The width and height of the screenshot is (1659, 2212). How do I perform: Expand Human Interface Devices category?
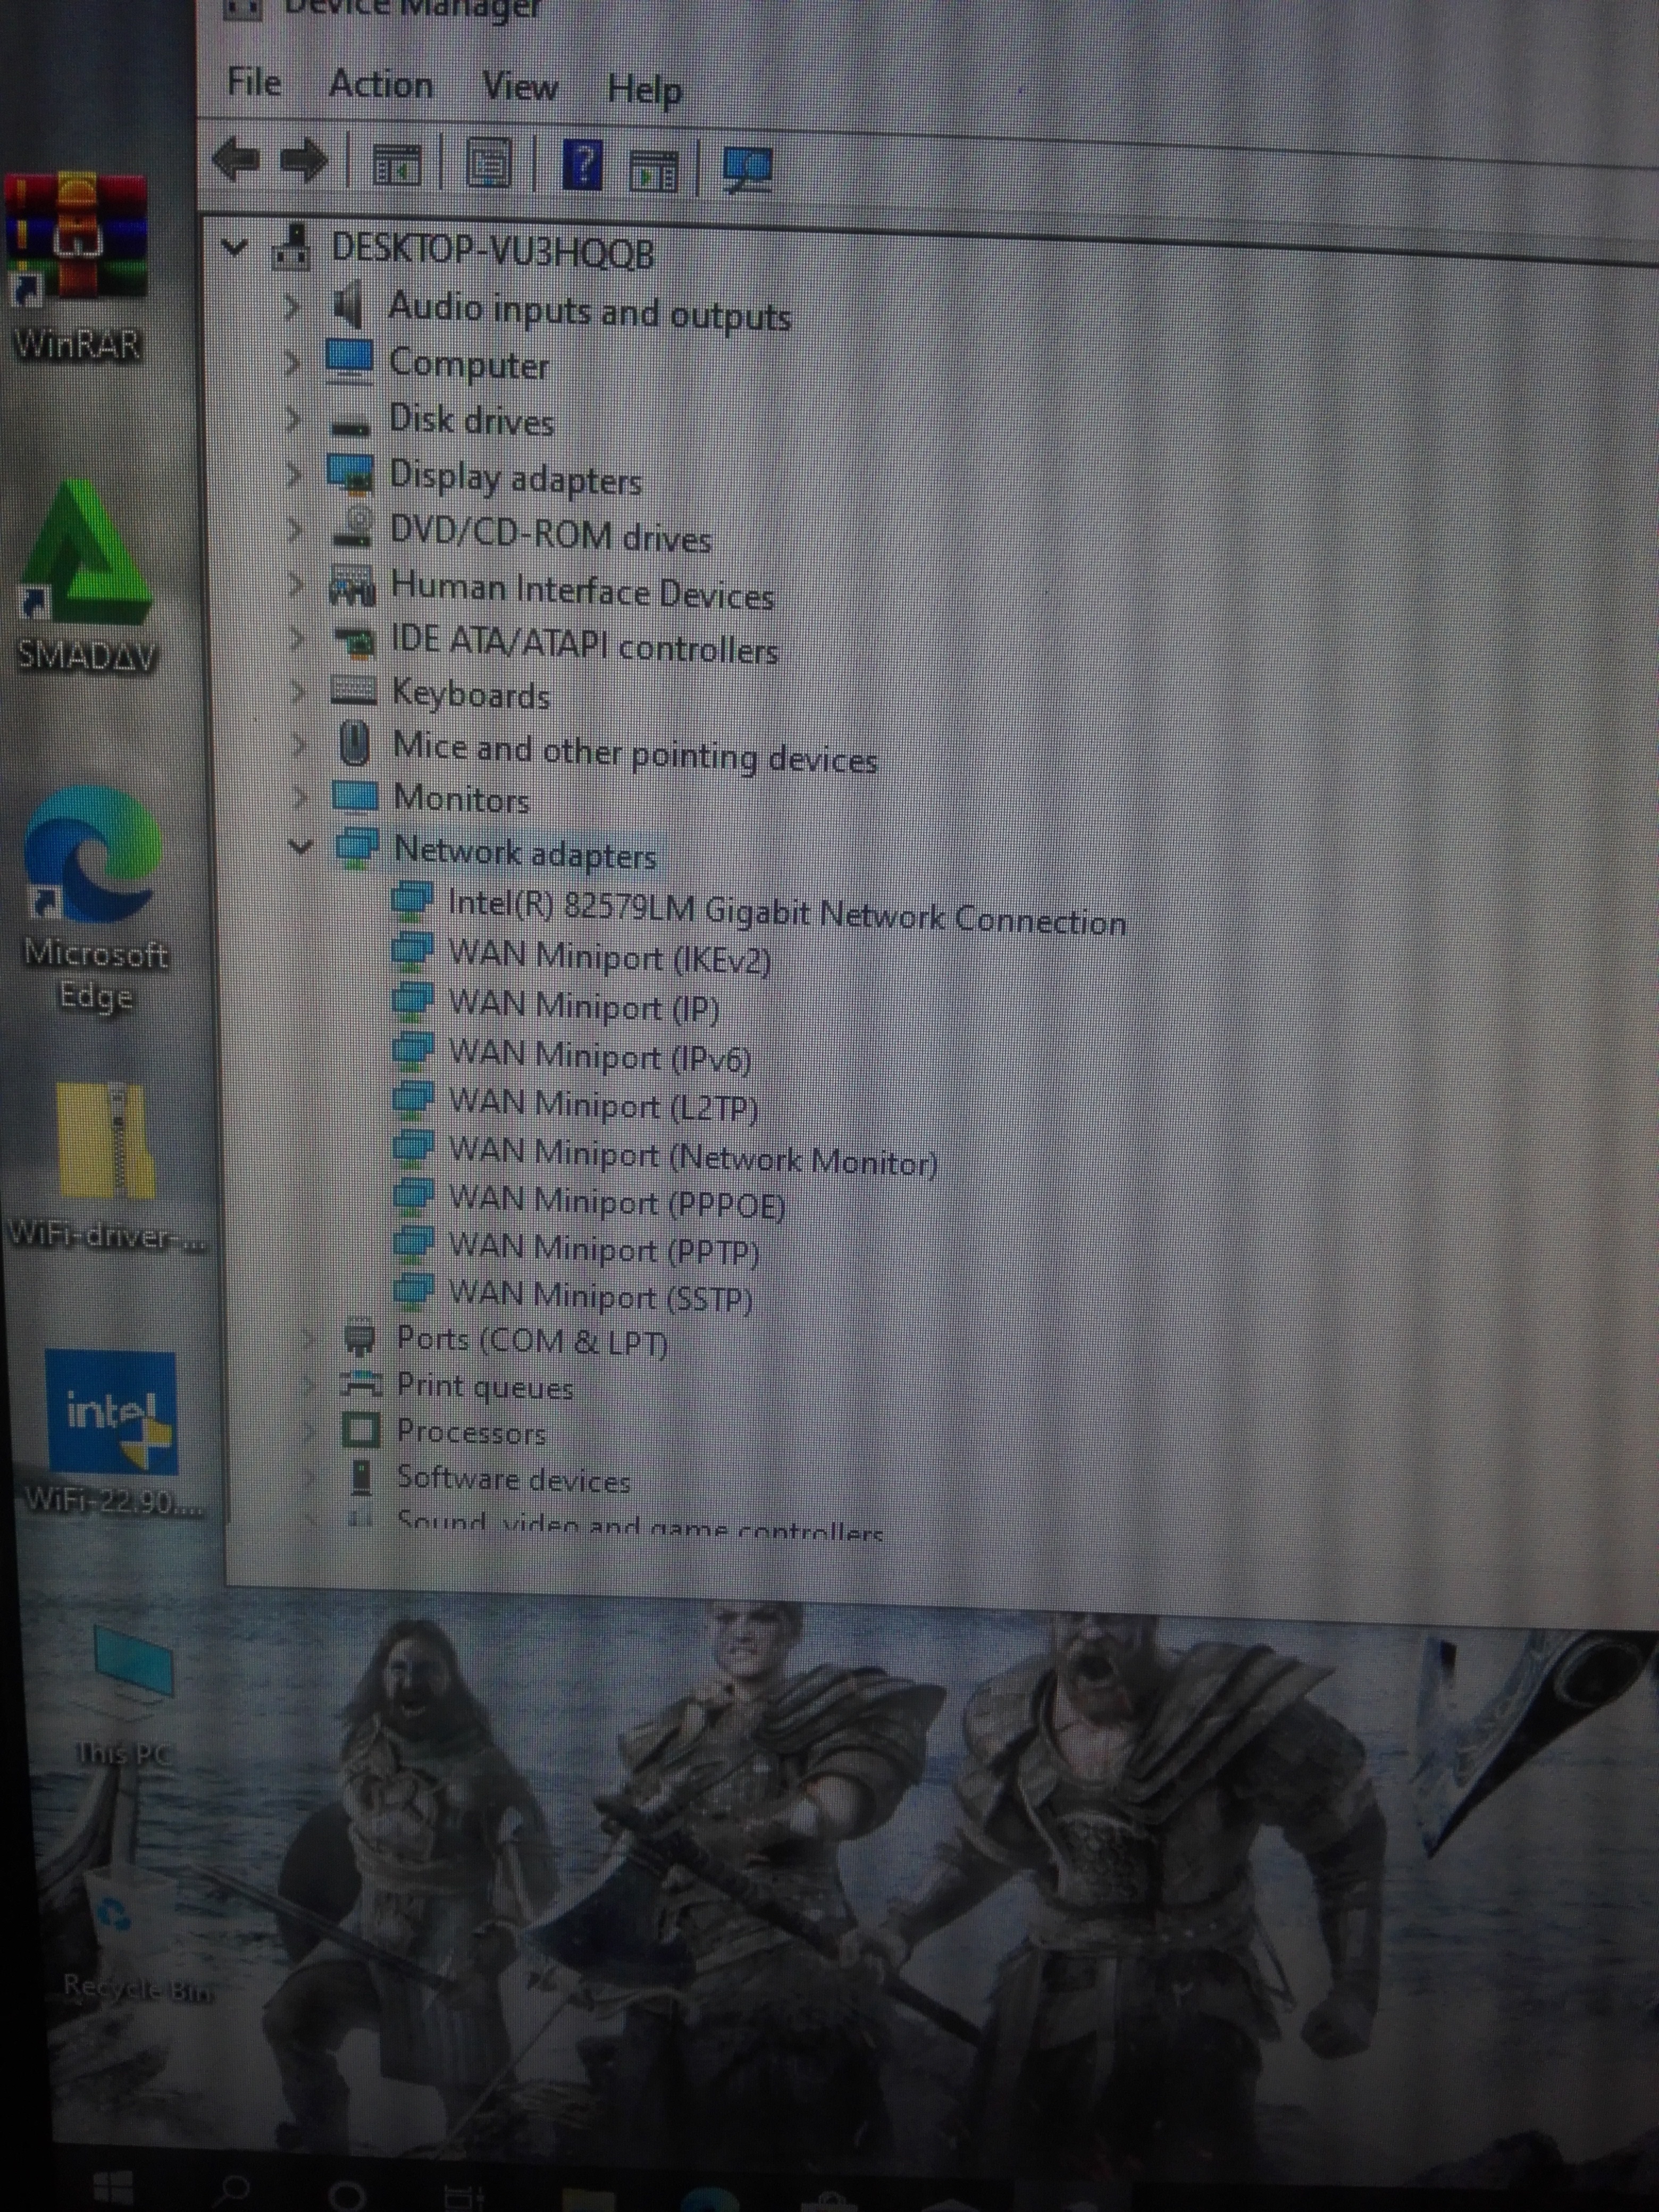[296, 584]
